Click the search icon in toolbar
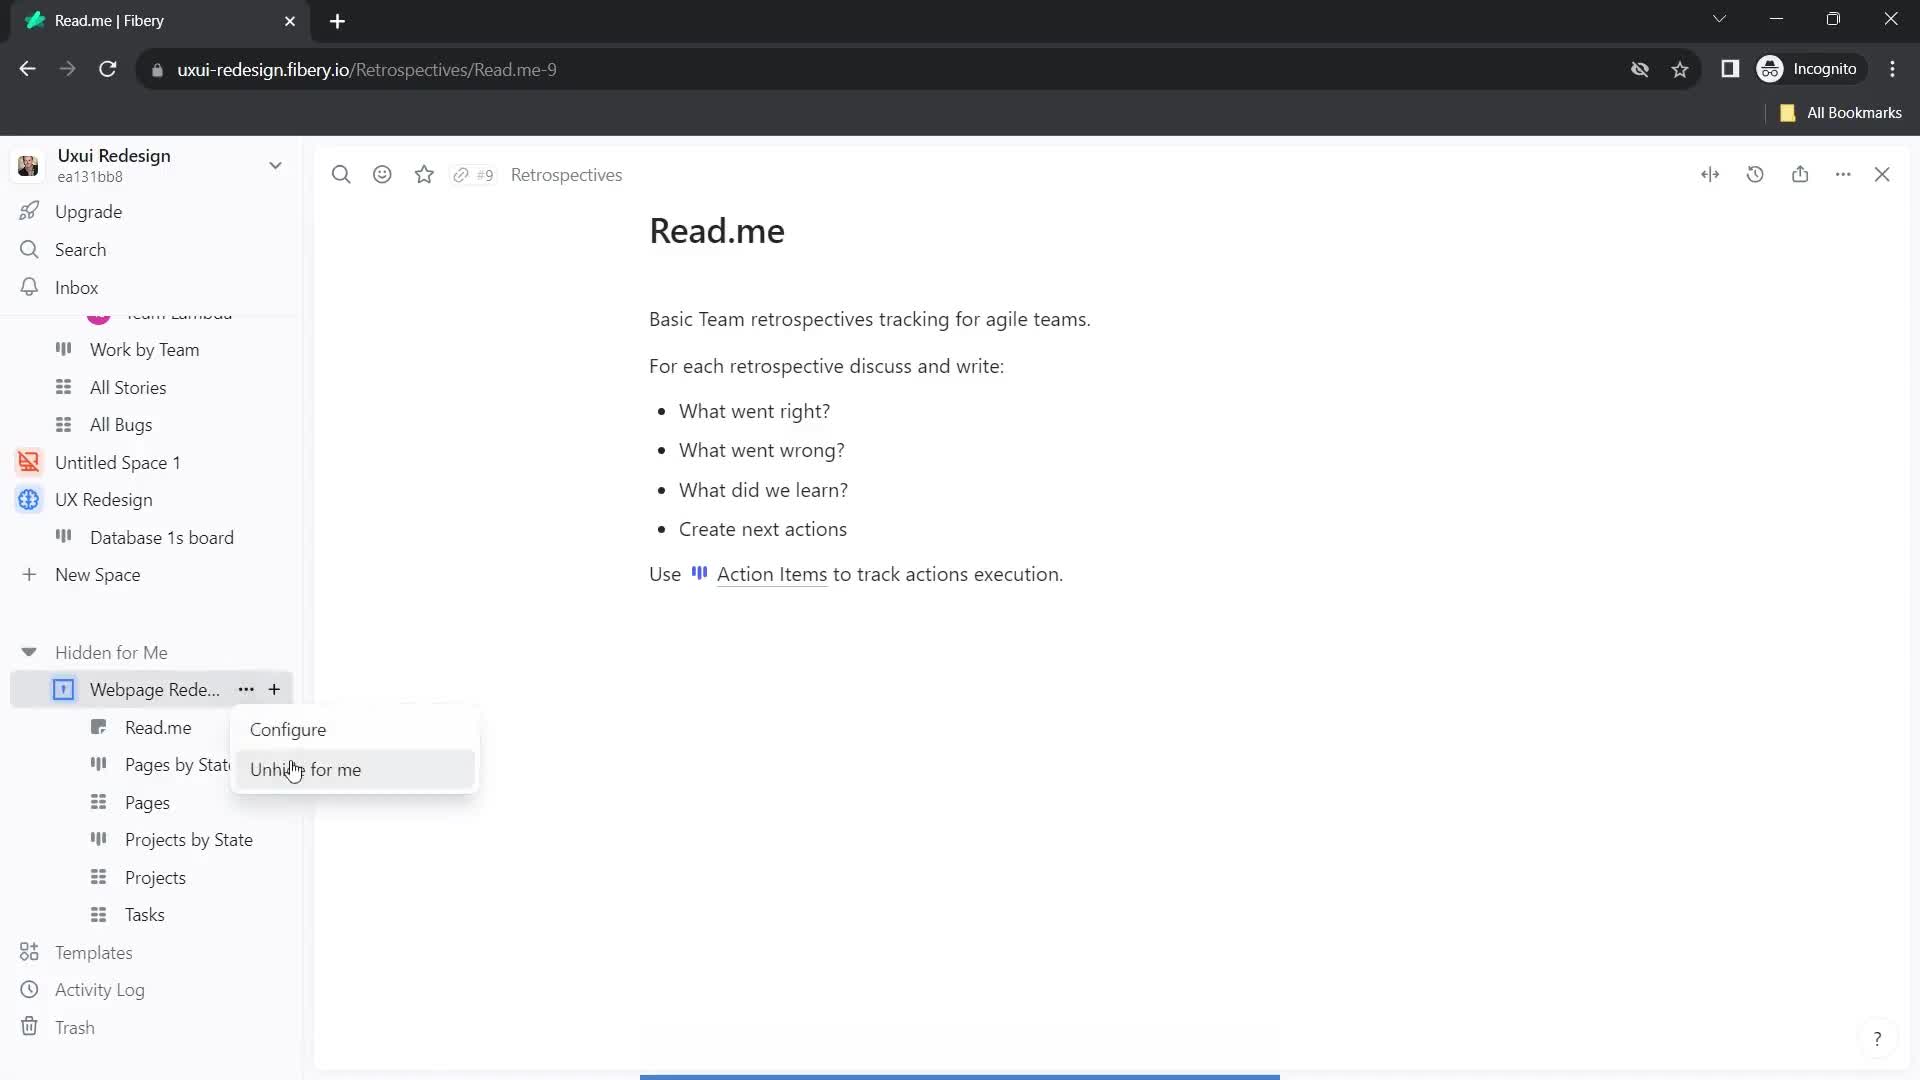 pyautogui.click(x=342, y=174)
